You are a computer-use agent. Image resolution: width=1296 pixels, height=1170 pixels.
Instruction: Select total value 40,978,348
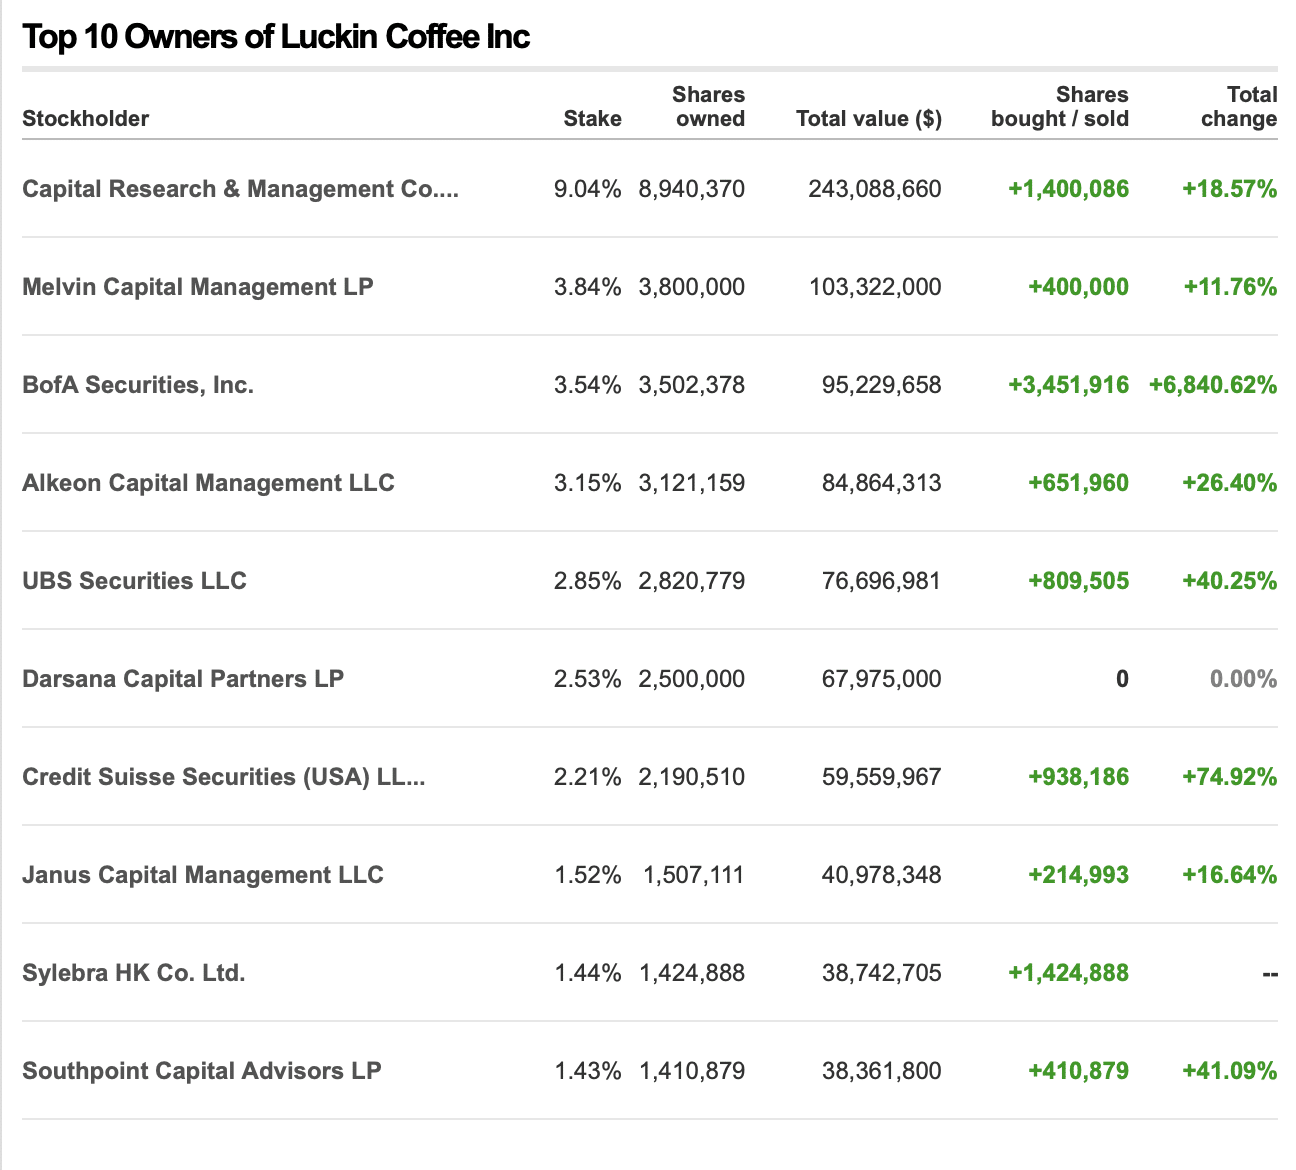coord(882,875)
